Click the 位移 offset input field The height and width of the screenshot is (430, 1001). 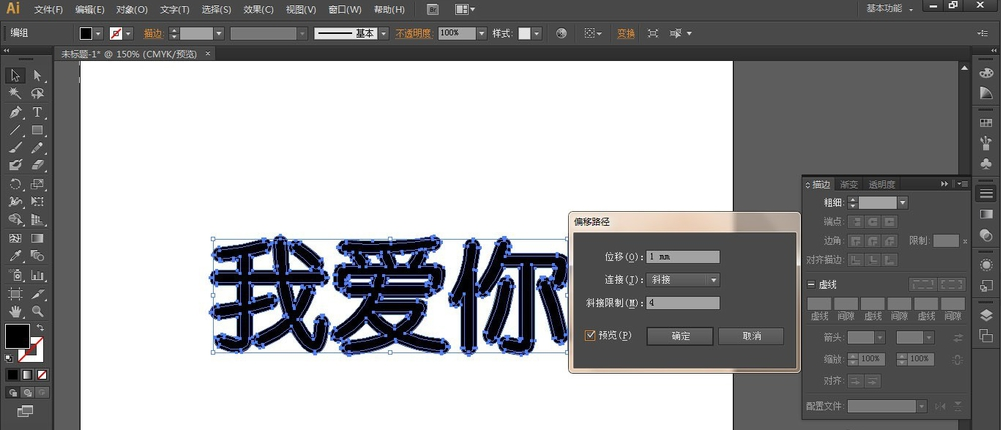pos(683,257)
